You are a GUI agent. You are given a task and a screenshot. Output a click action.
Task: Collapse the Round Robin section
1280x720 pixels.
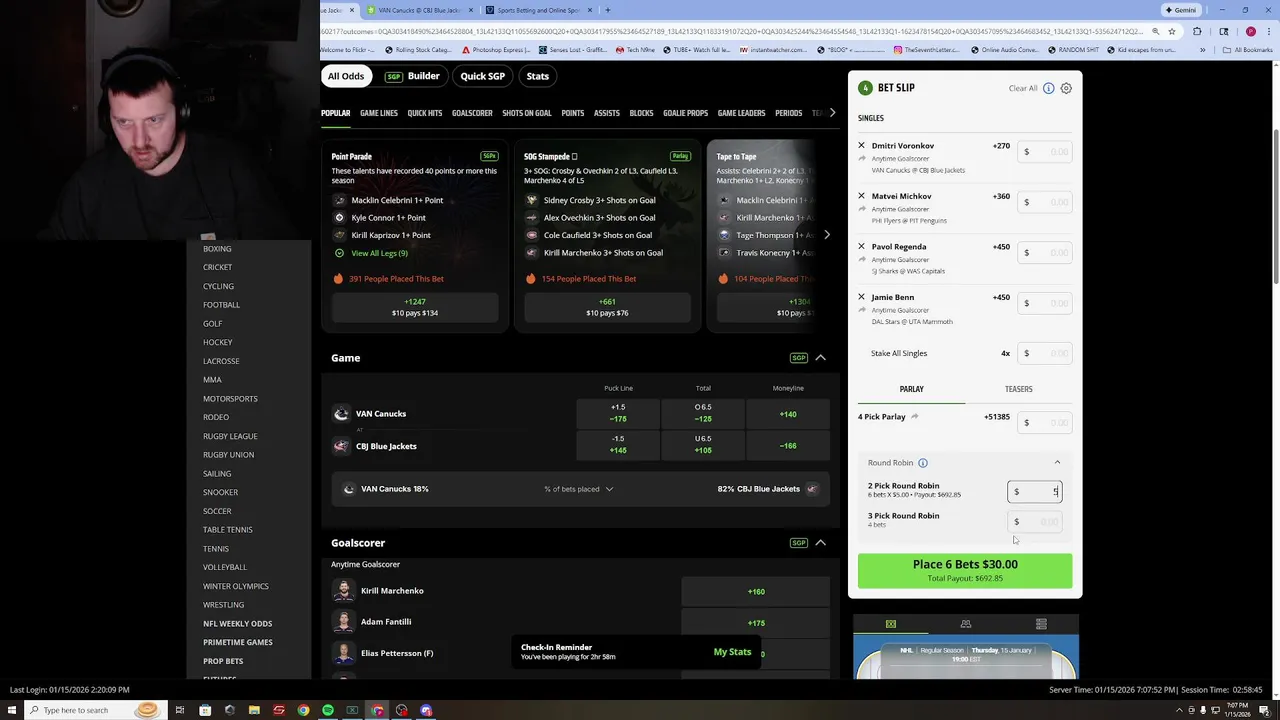pyautogui.click(x=1057, y=463)
